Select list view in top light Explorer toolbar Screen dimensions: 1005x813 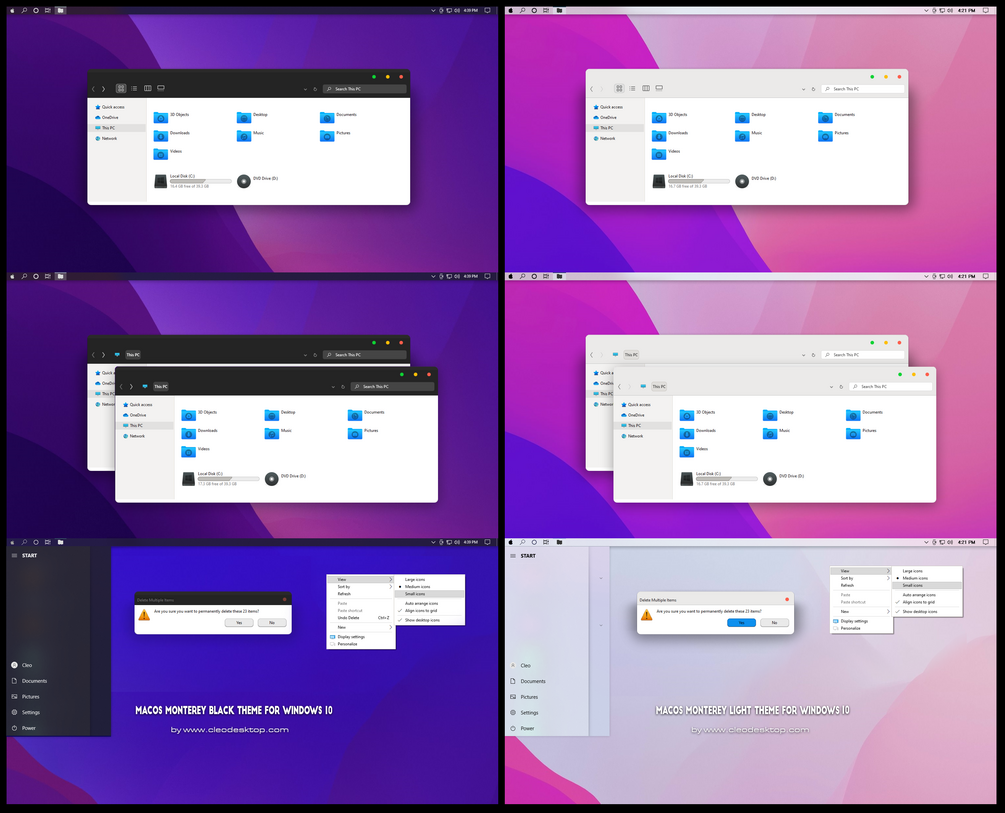[632, 88]
